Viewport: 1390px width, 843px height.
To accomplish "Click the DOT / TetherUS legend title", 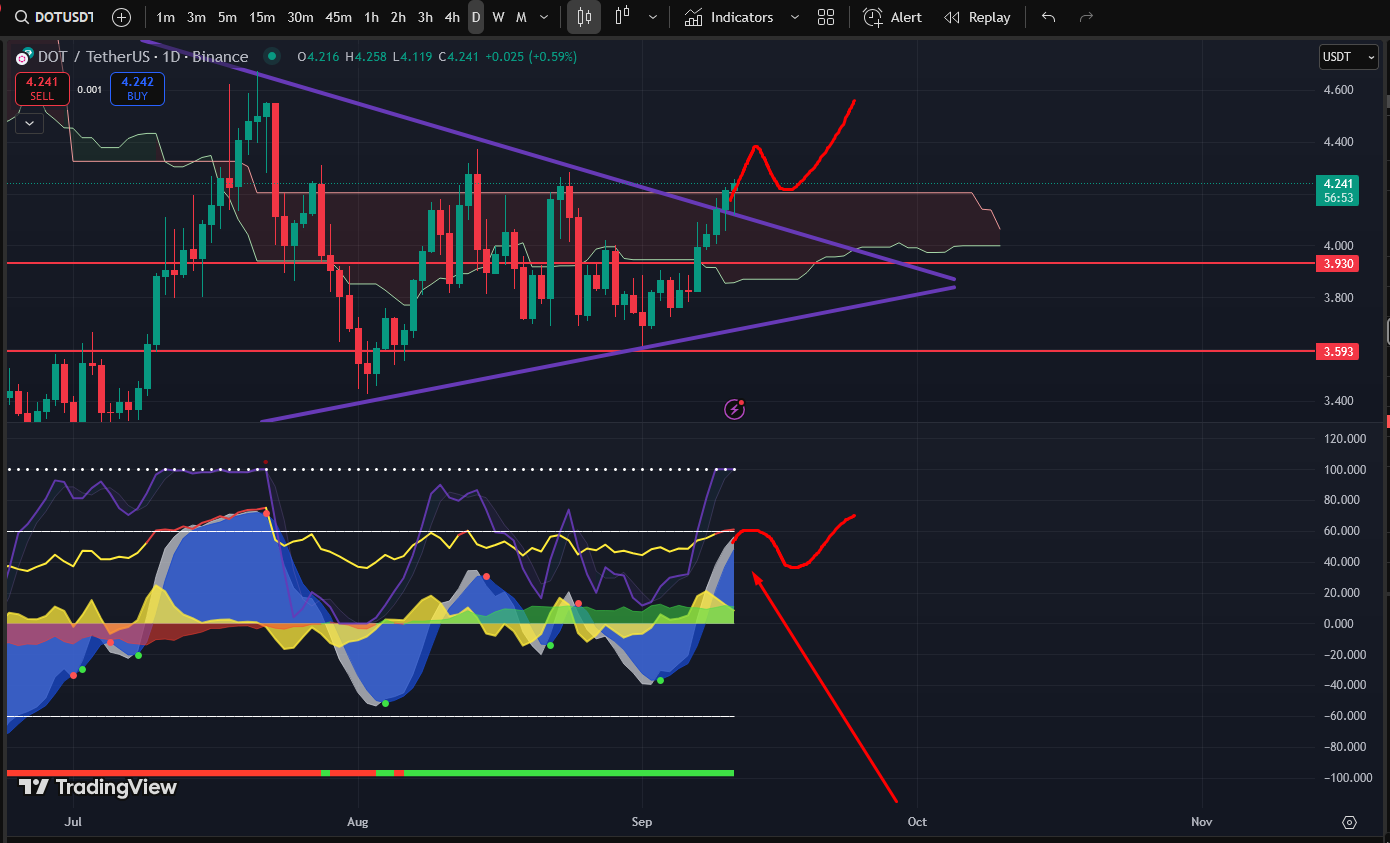I will (144, 57).
